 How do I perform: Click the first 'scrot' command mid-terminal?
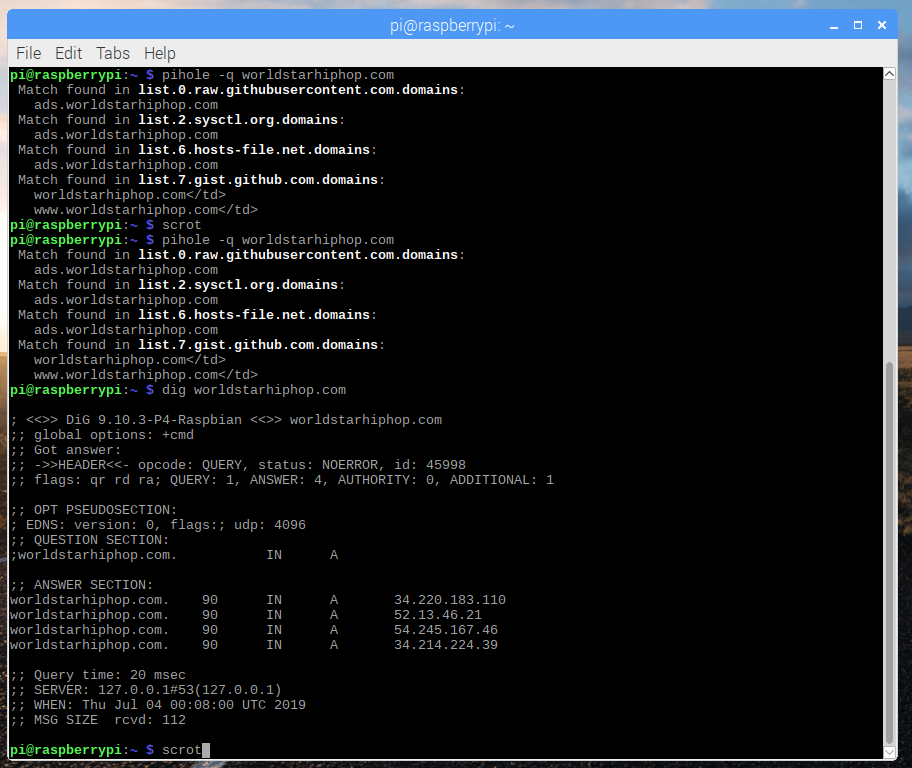click(x=181, y=225)
